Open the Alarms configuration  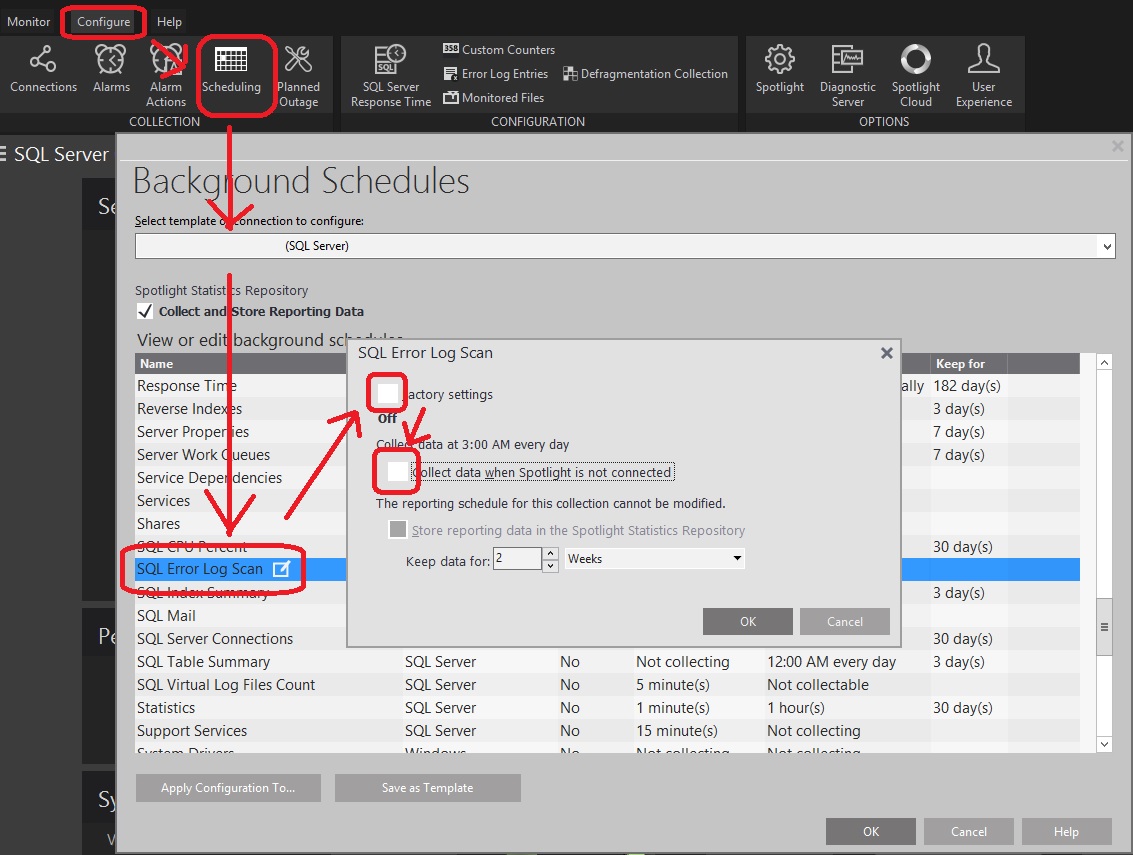click(x=111, y=69)
